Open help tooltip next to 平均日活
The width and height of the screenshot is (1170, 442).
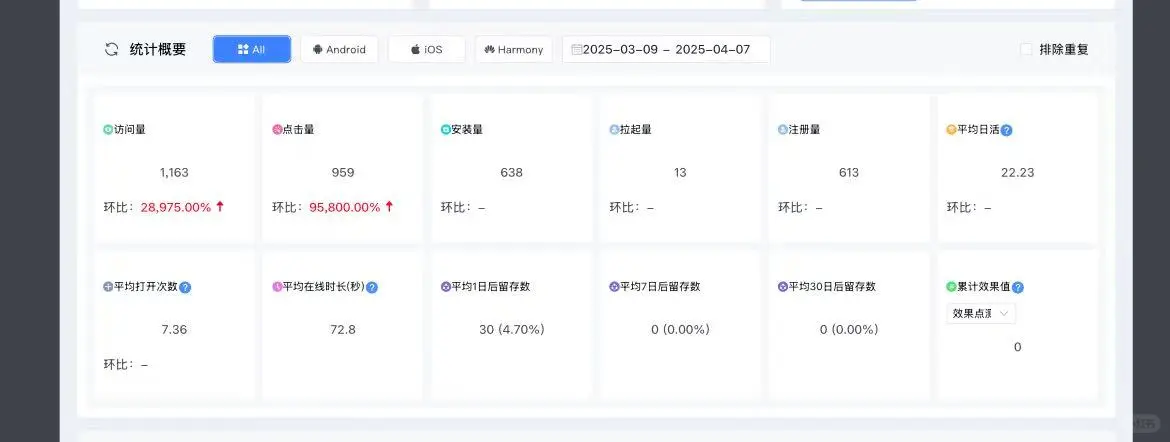(1007, 130)
